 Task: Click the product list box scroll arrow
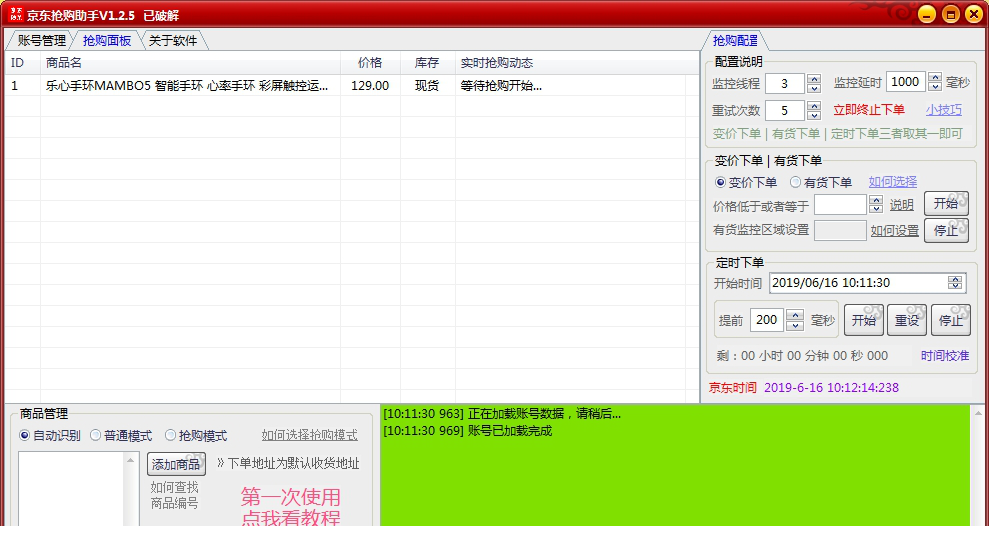pos(131,460)
